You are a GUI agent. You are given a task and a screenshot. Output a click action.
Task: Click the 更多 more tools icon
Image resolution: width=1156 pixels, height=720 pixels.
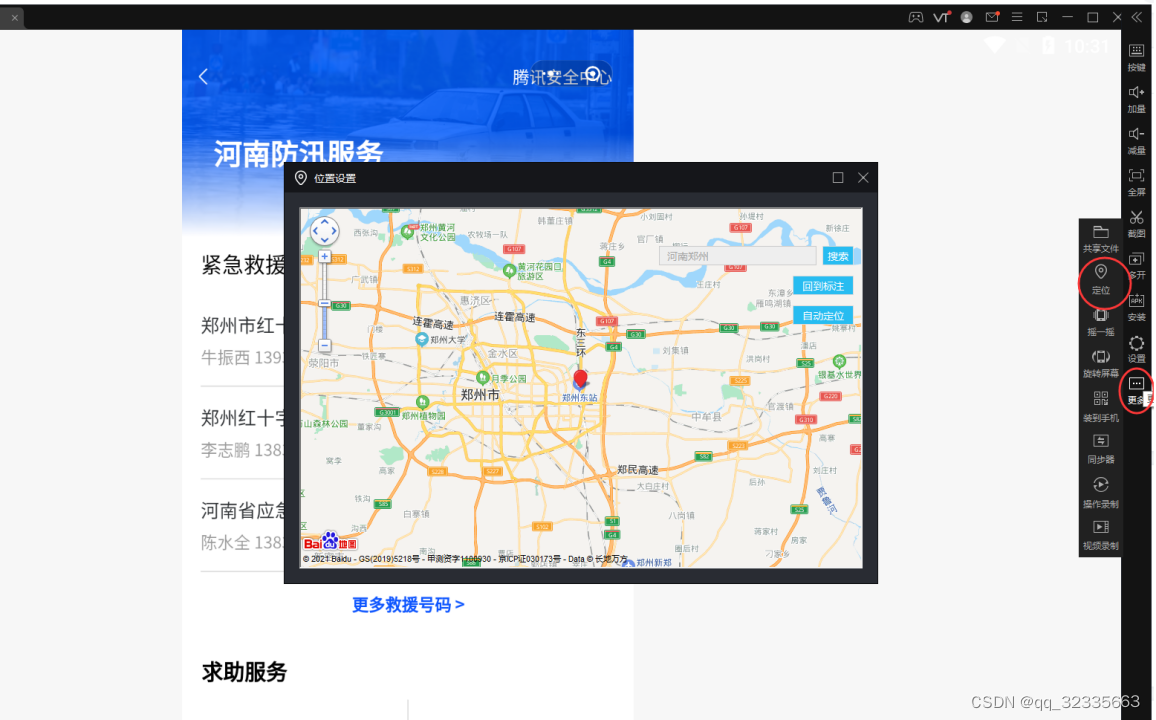pyautogui.click(x=1137, y=390)
